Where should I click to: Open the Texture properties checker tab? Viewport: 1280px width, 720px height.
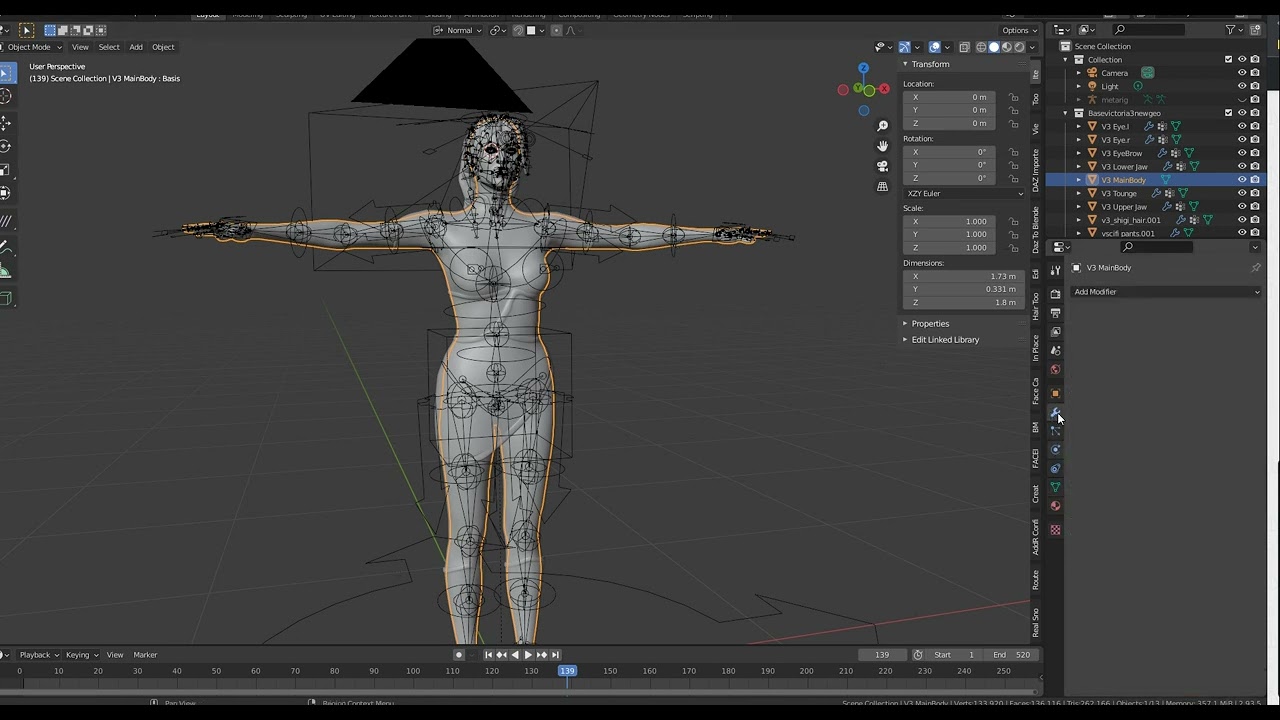1055,529
